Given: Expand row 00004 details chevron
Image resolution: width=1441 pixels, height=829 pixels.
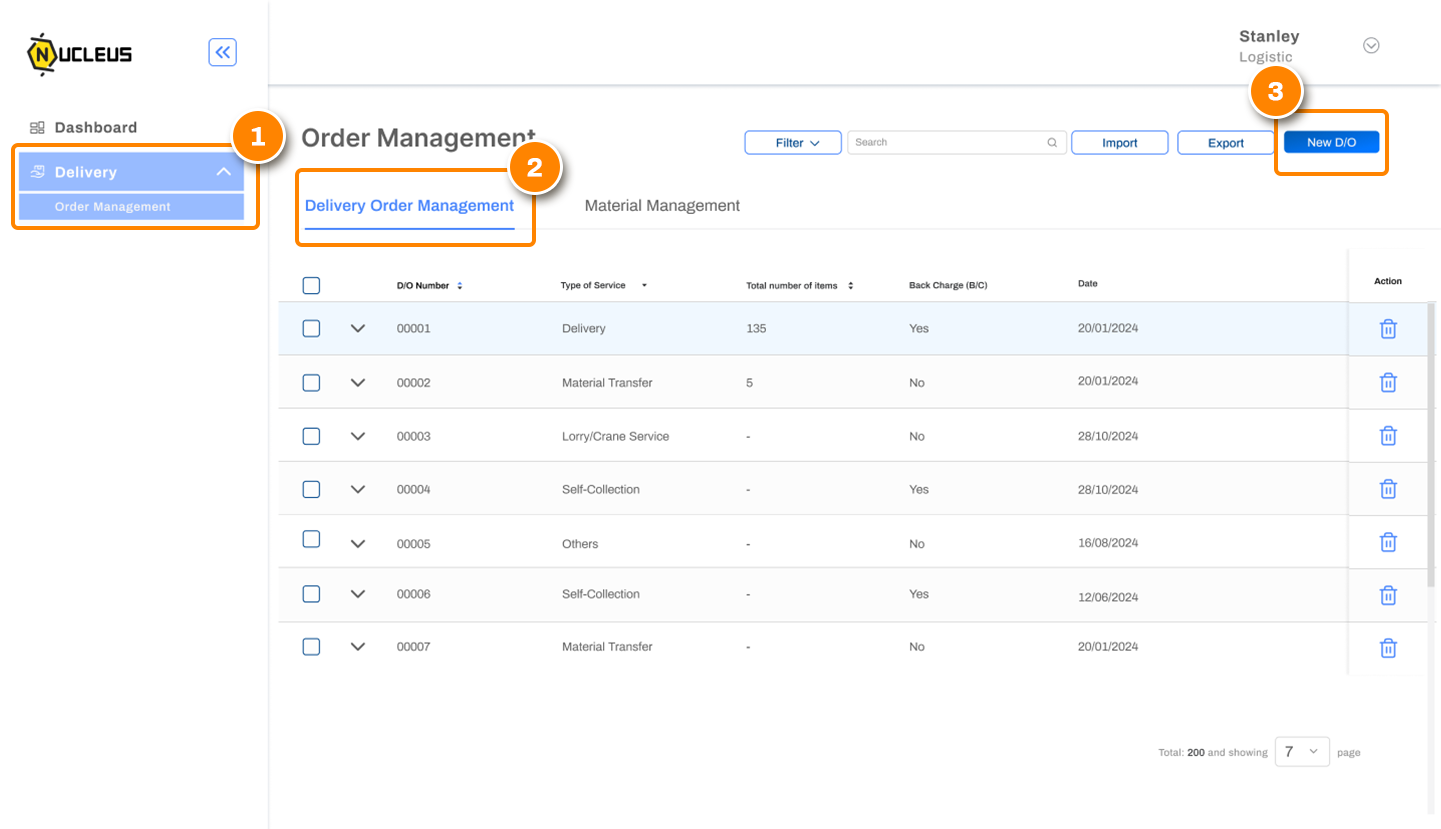Looking at the screenshot, I should tap(358, 489).
